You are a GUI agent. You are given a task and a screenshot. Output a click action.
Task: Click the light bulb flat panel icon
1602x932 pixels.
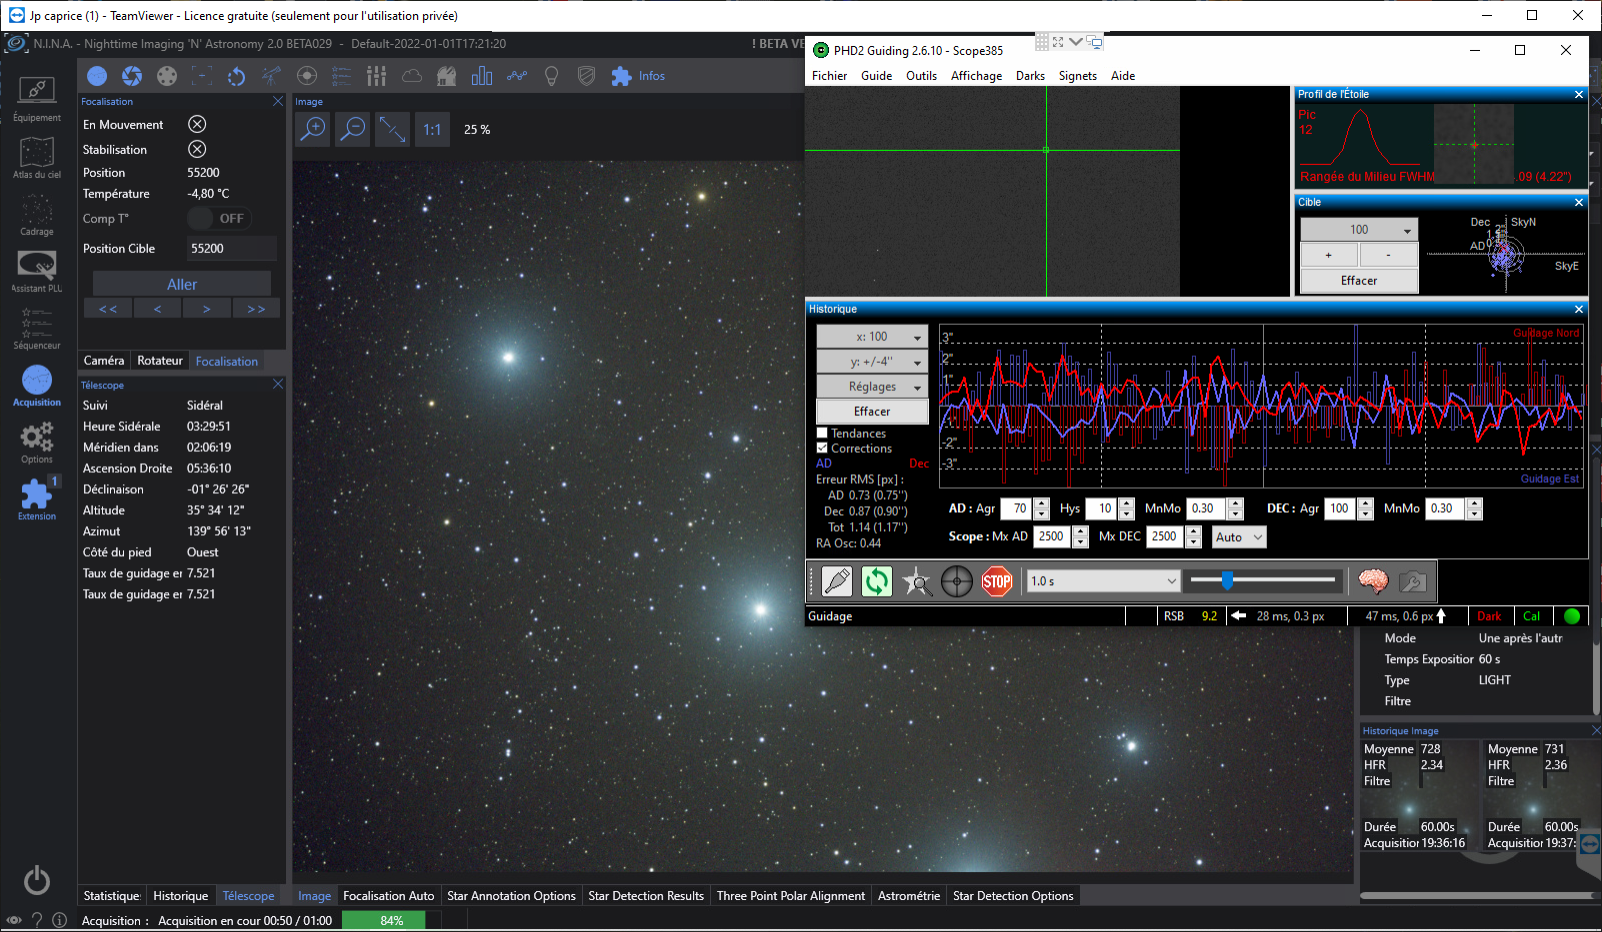(x=551, y=76)
